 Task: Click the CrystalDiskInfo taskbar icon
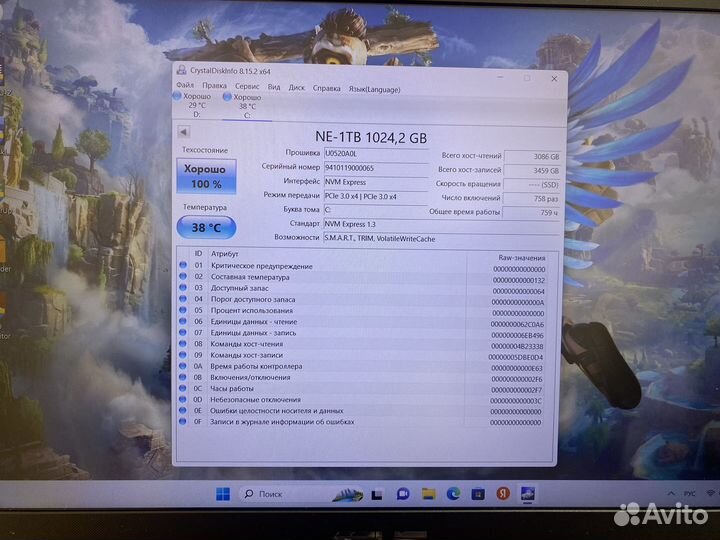tap(528, 494)
